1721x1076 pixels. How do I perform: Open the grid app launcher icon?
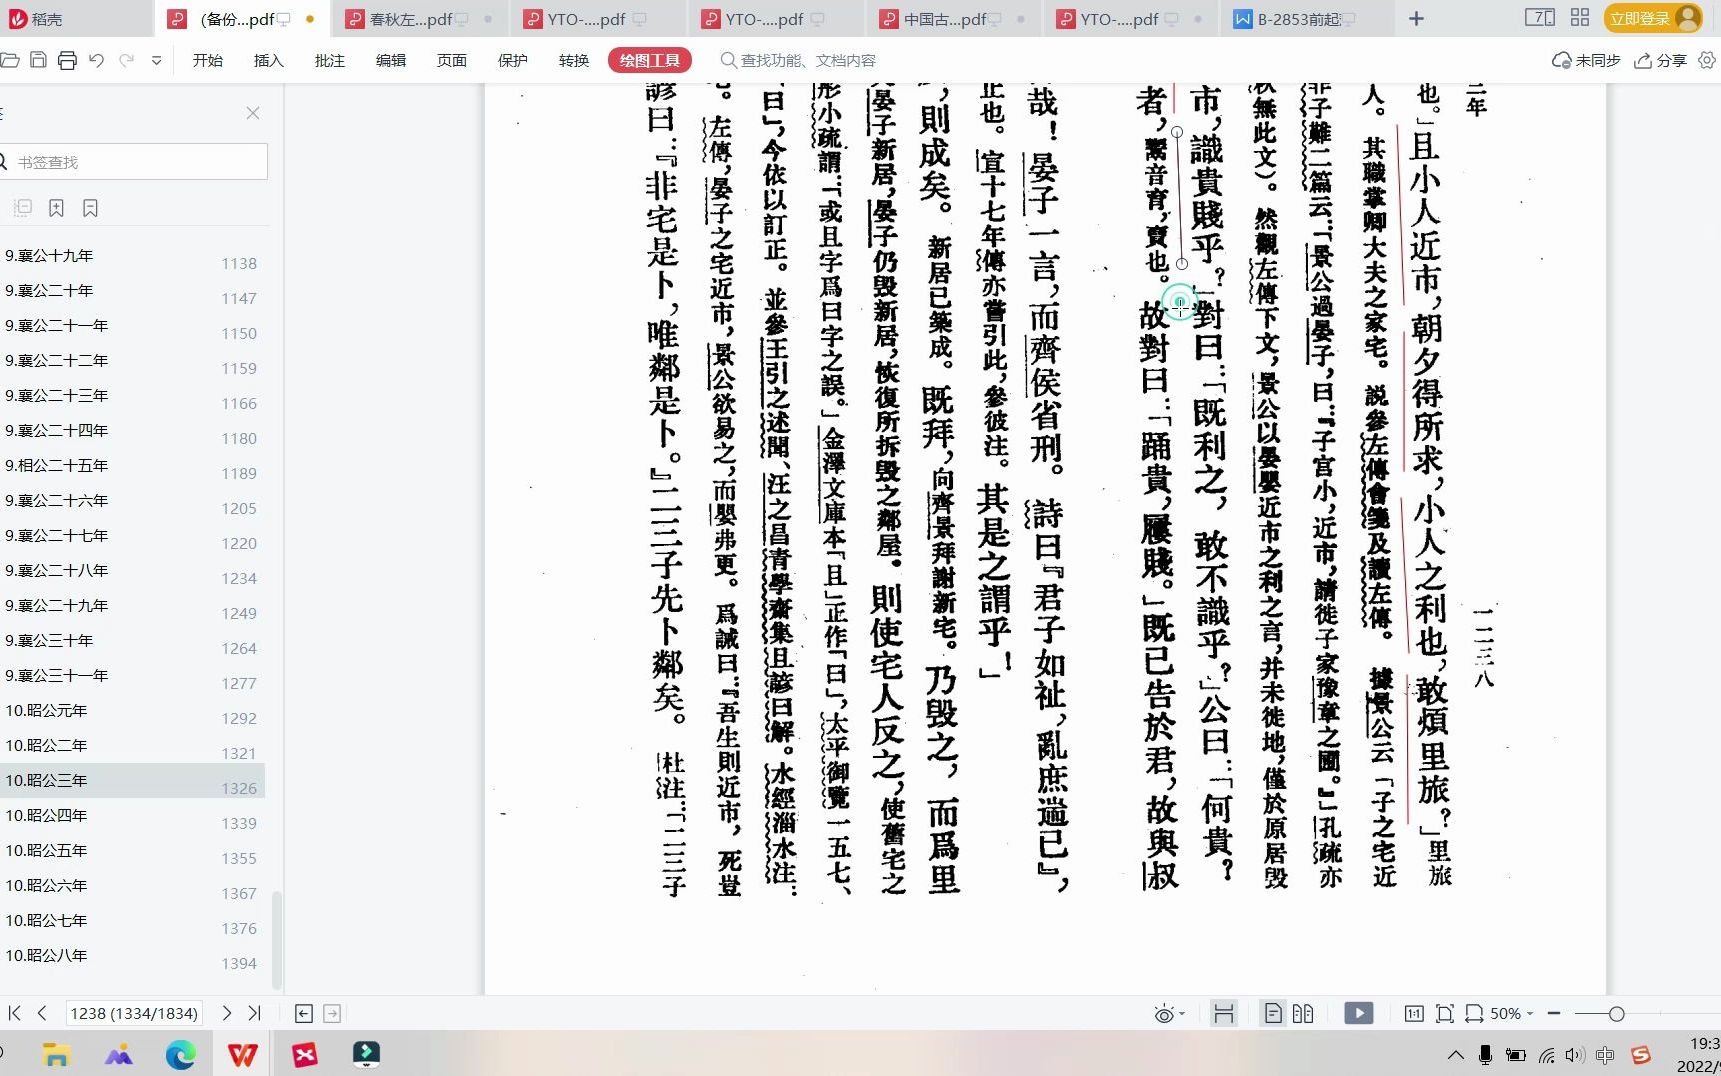tap(1580, 18)
